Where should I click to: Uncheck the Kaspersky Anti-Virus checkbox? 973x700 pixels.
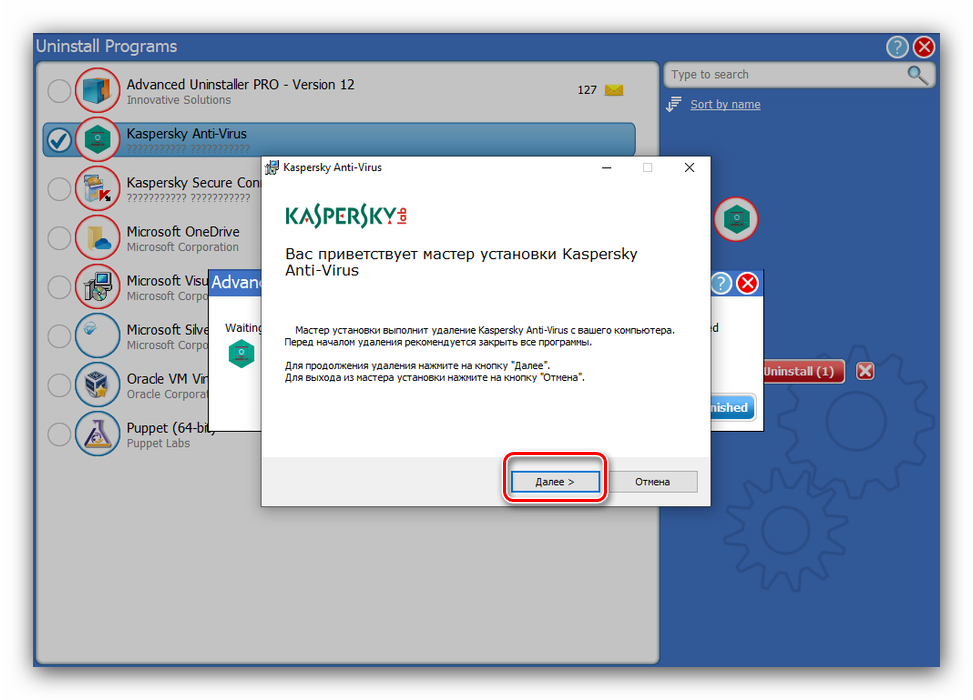click(x=59, y=141)
